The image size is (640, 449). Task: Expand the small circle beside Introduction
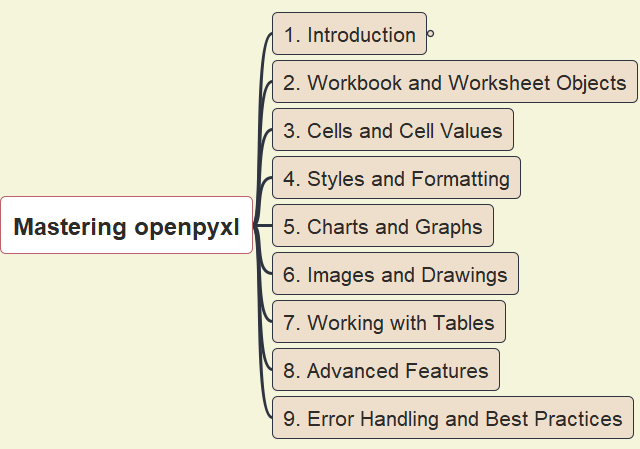click(x=430, y=34)
